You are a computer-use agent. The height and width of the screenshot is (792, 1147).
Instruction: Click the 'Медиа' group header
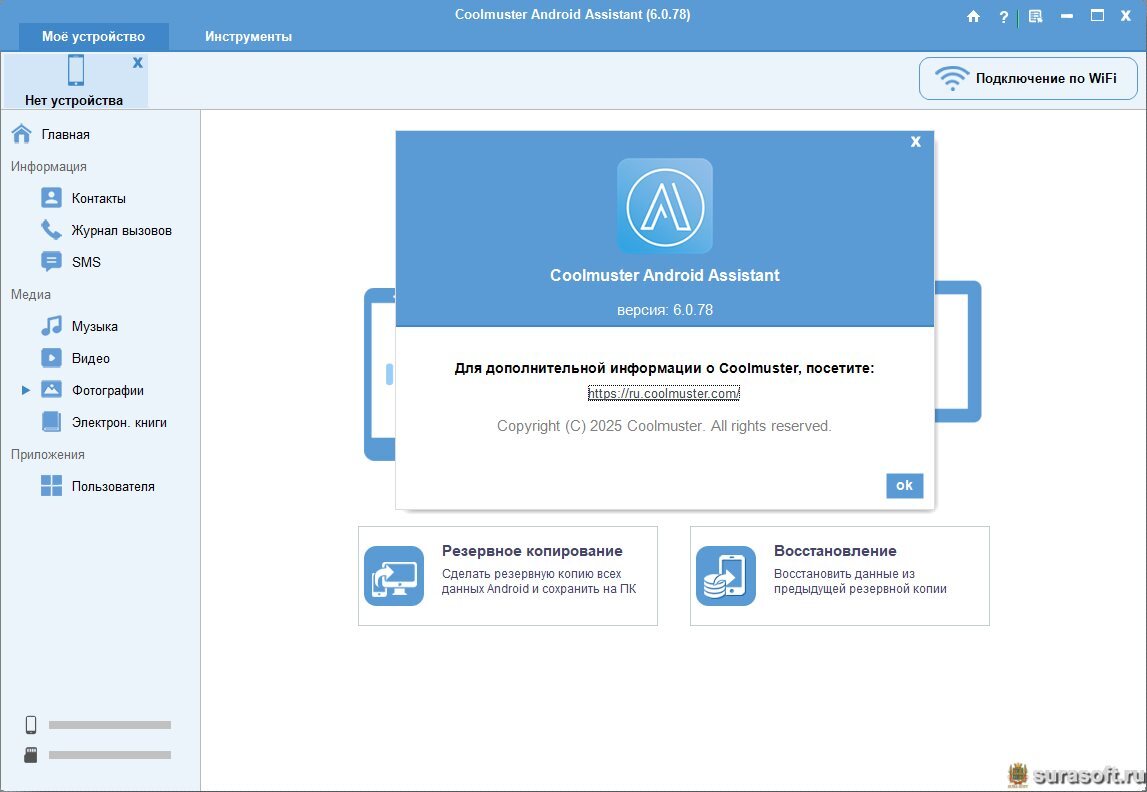(31, 295)
